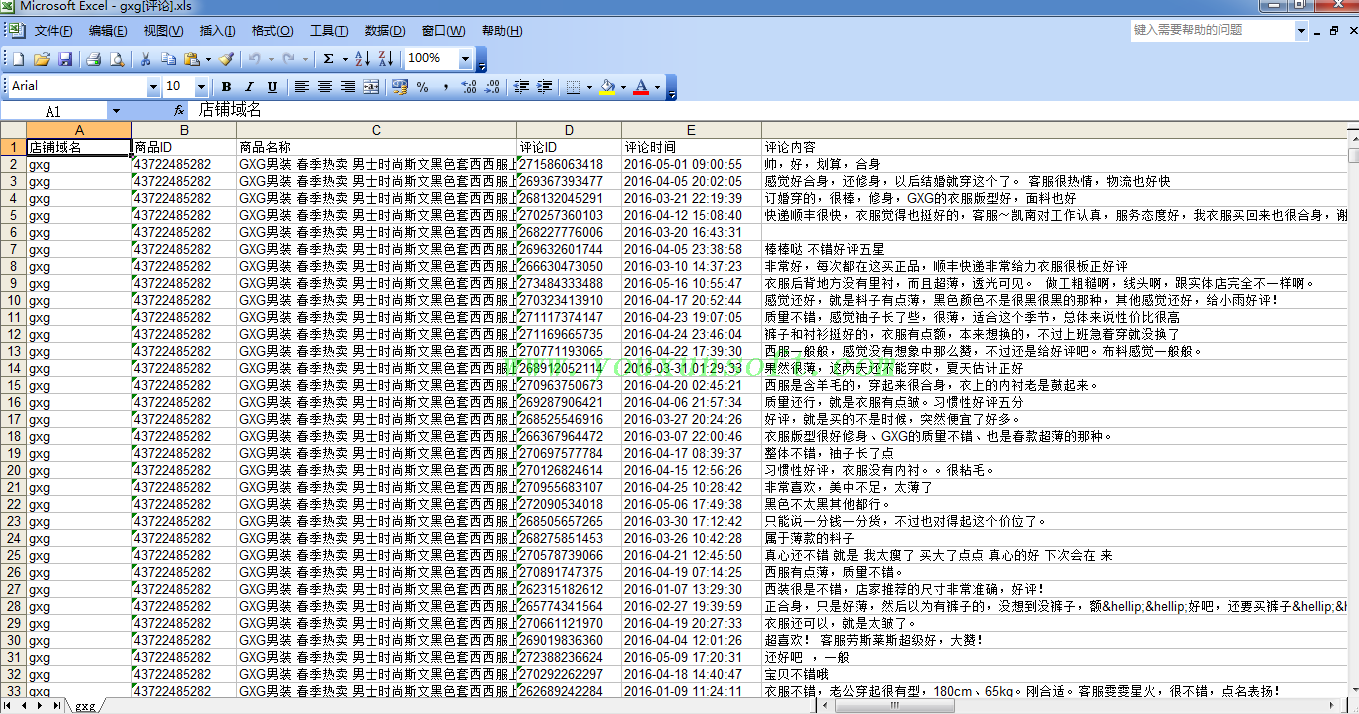Open the 插入(I) menu
The width and height of the screenshot is (1359, 714).
click(x=218, y=31)
